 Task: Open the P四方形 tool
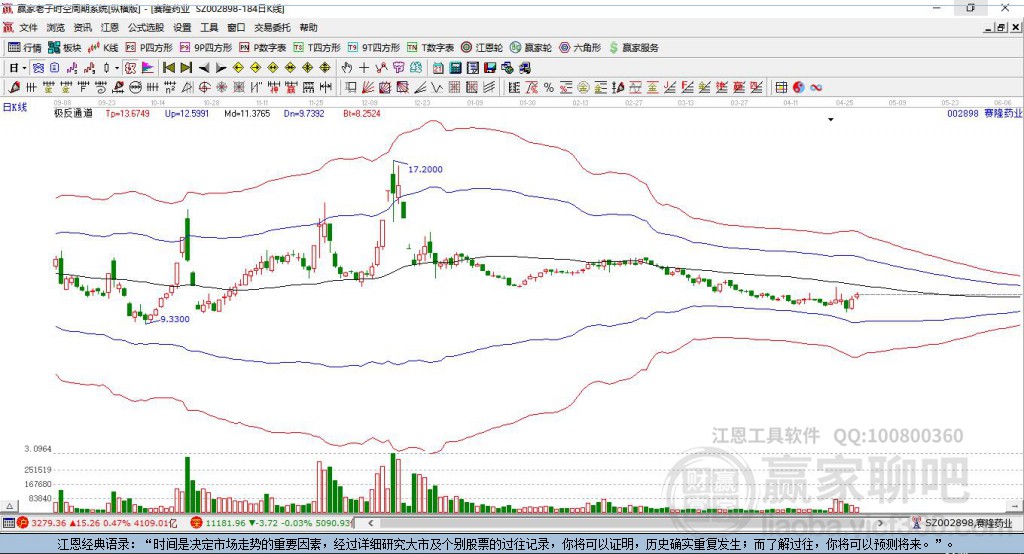coord(149,48)
